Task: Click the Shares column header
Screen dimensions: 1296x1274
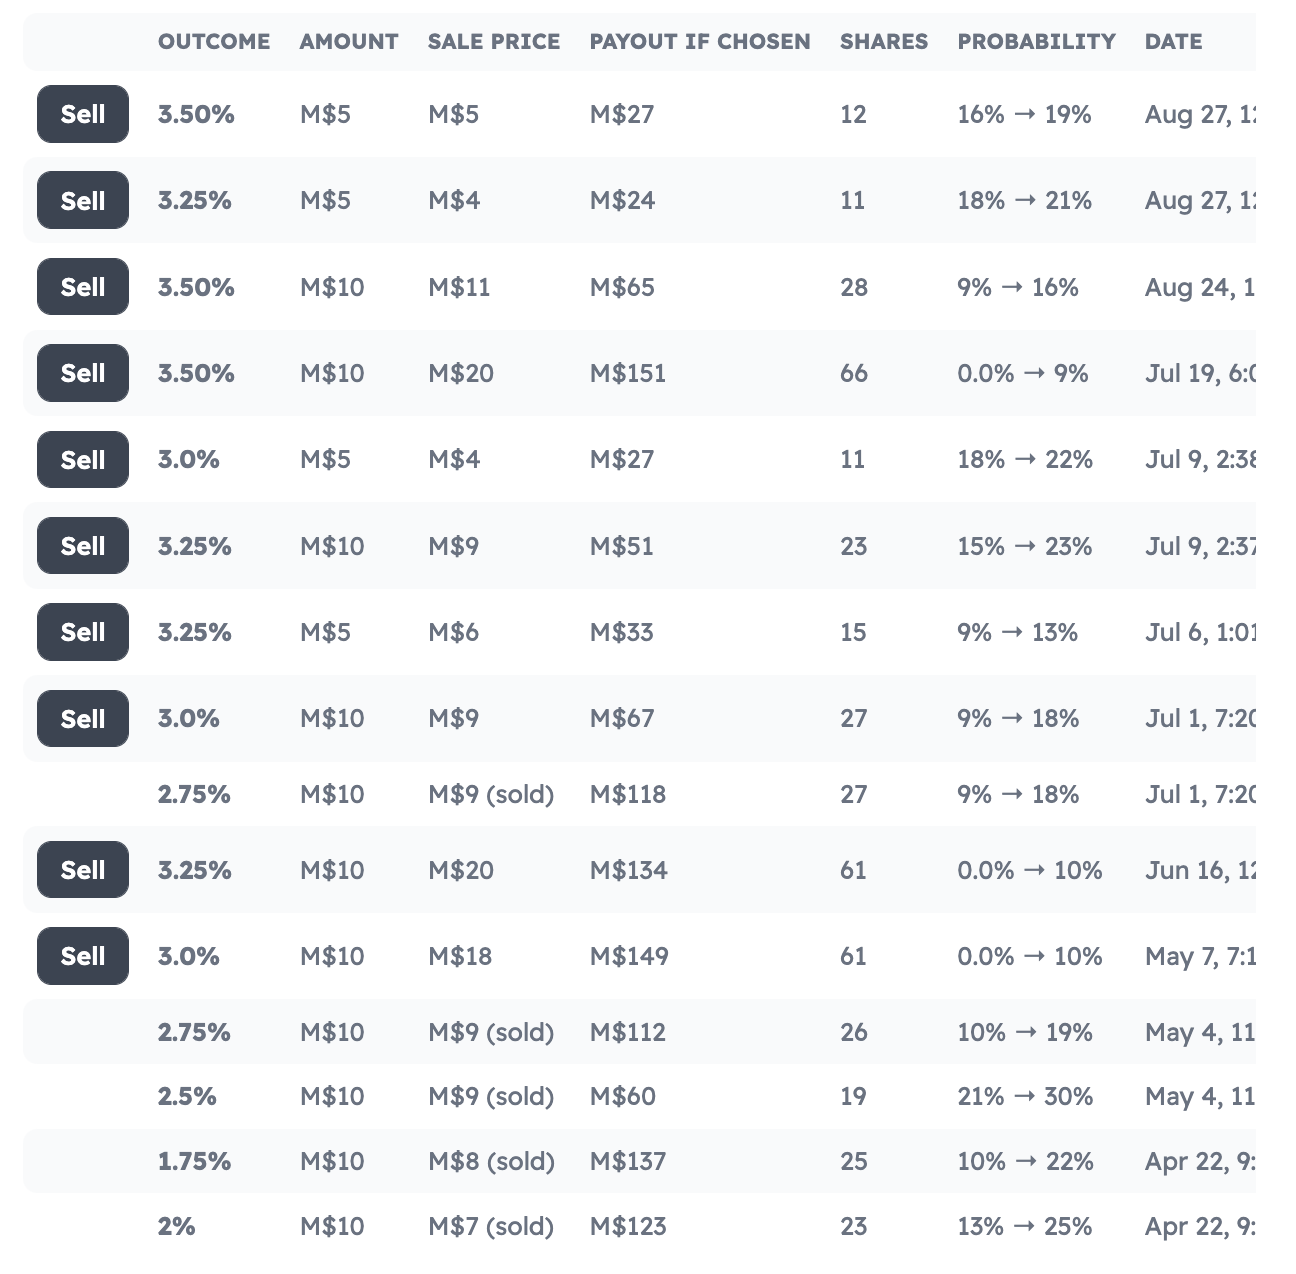Action: (884, 42)
